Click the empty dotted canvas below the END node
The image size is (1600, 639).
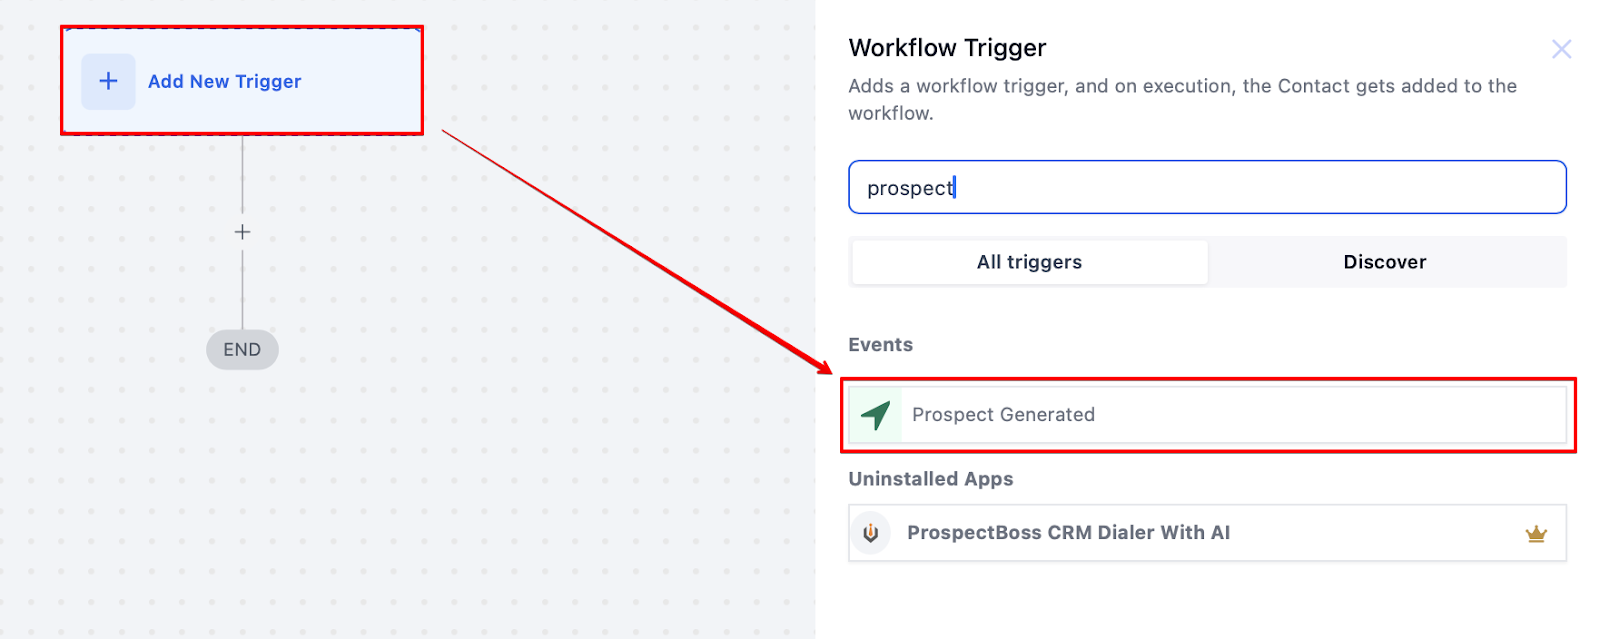coord(242,500)
